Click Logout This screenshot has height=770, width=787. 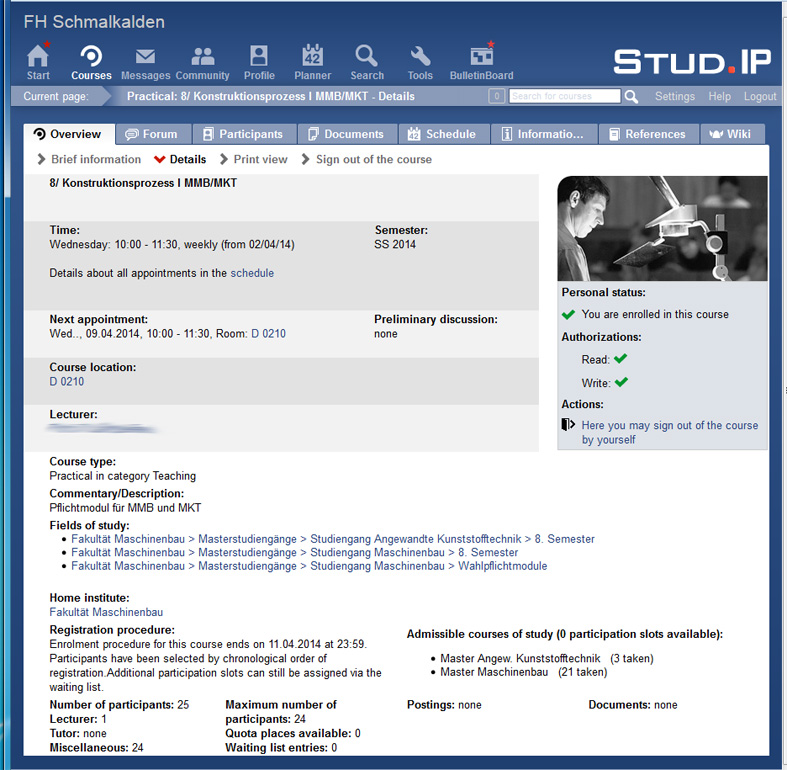760,96
